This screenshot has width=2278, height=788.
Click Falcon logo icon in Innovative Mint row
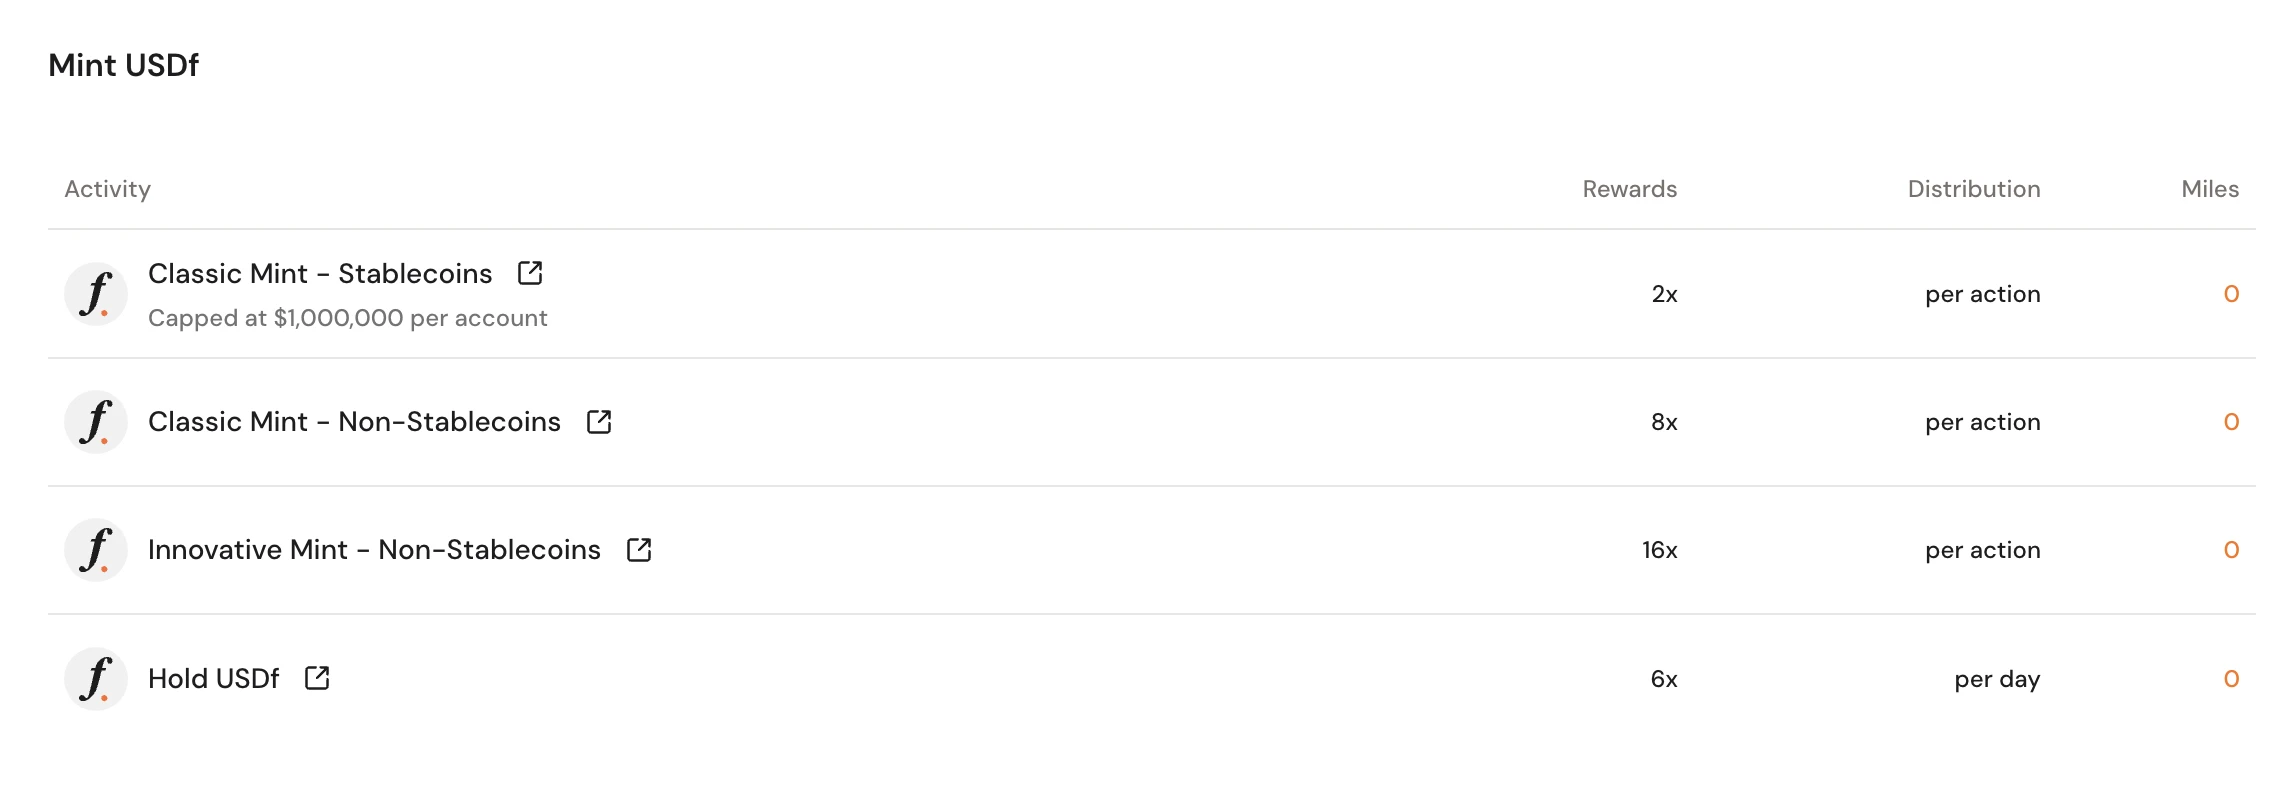[96, 550]
